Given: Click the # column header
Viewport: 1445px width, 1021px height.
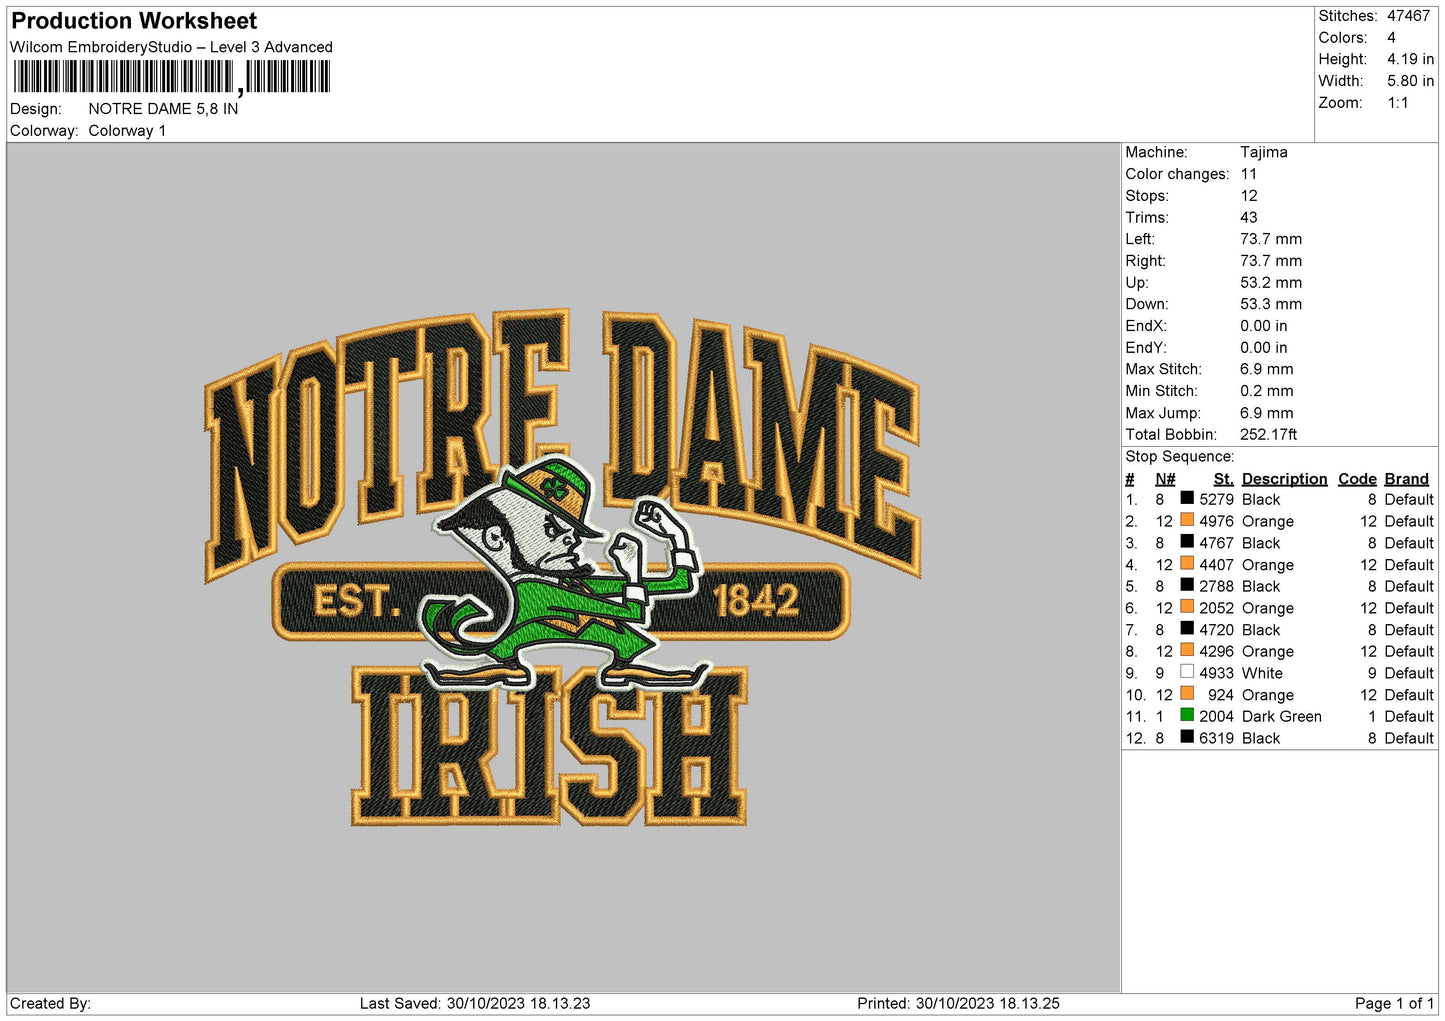Looking at the screenshot, I should pyautogui.click(x=1130, y=479).
